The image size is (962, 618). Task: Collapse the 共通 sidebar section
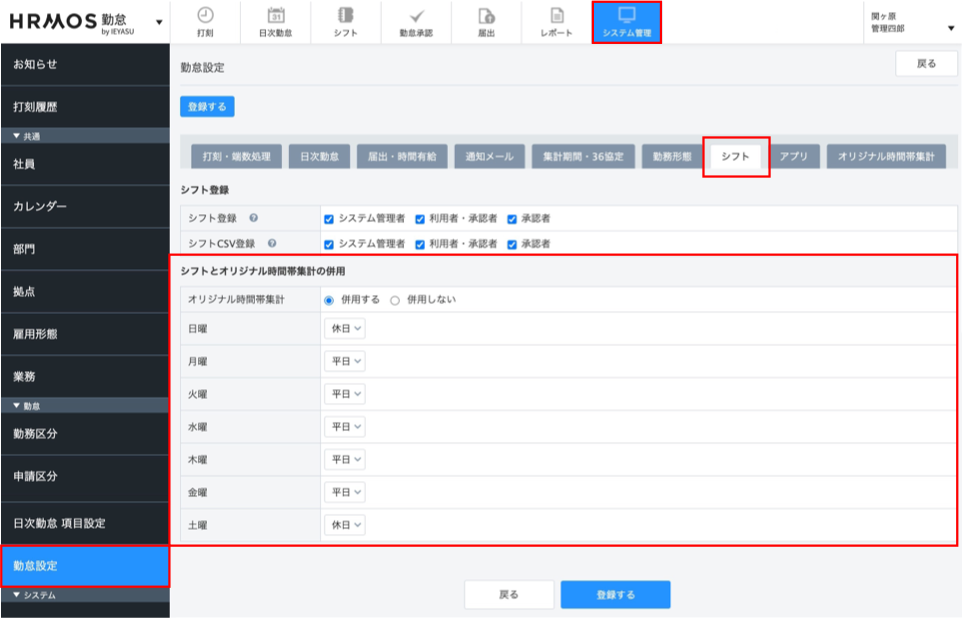pos(85,136)
